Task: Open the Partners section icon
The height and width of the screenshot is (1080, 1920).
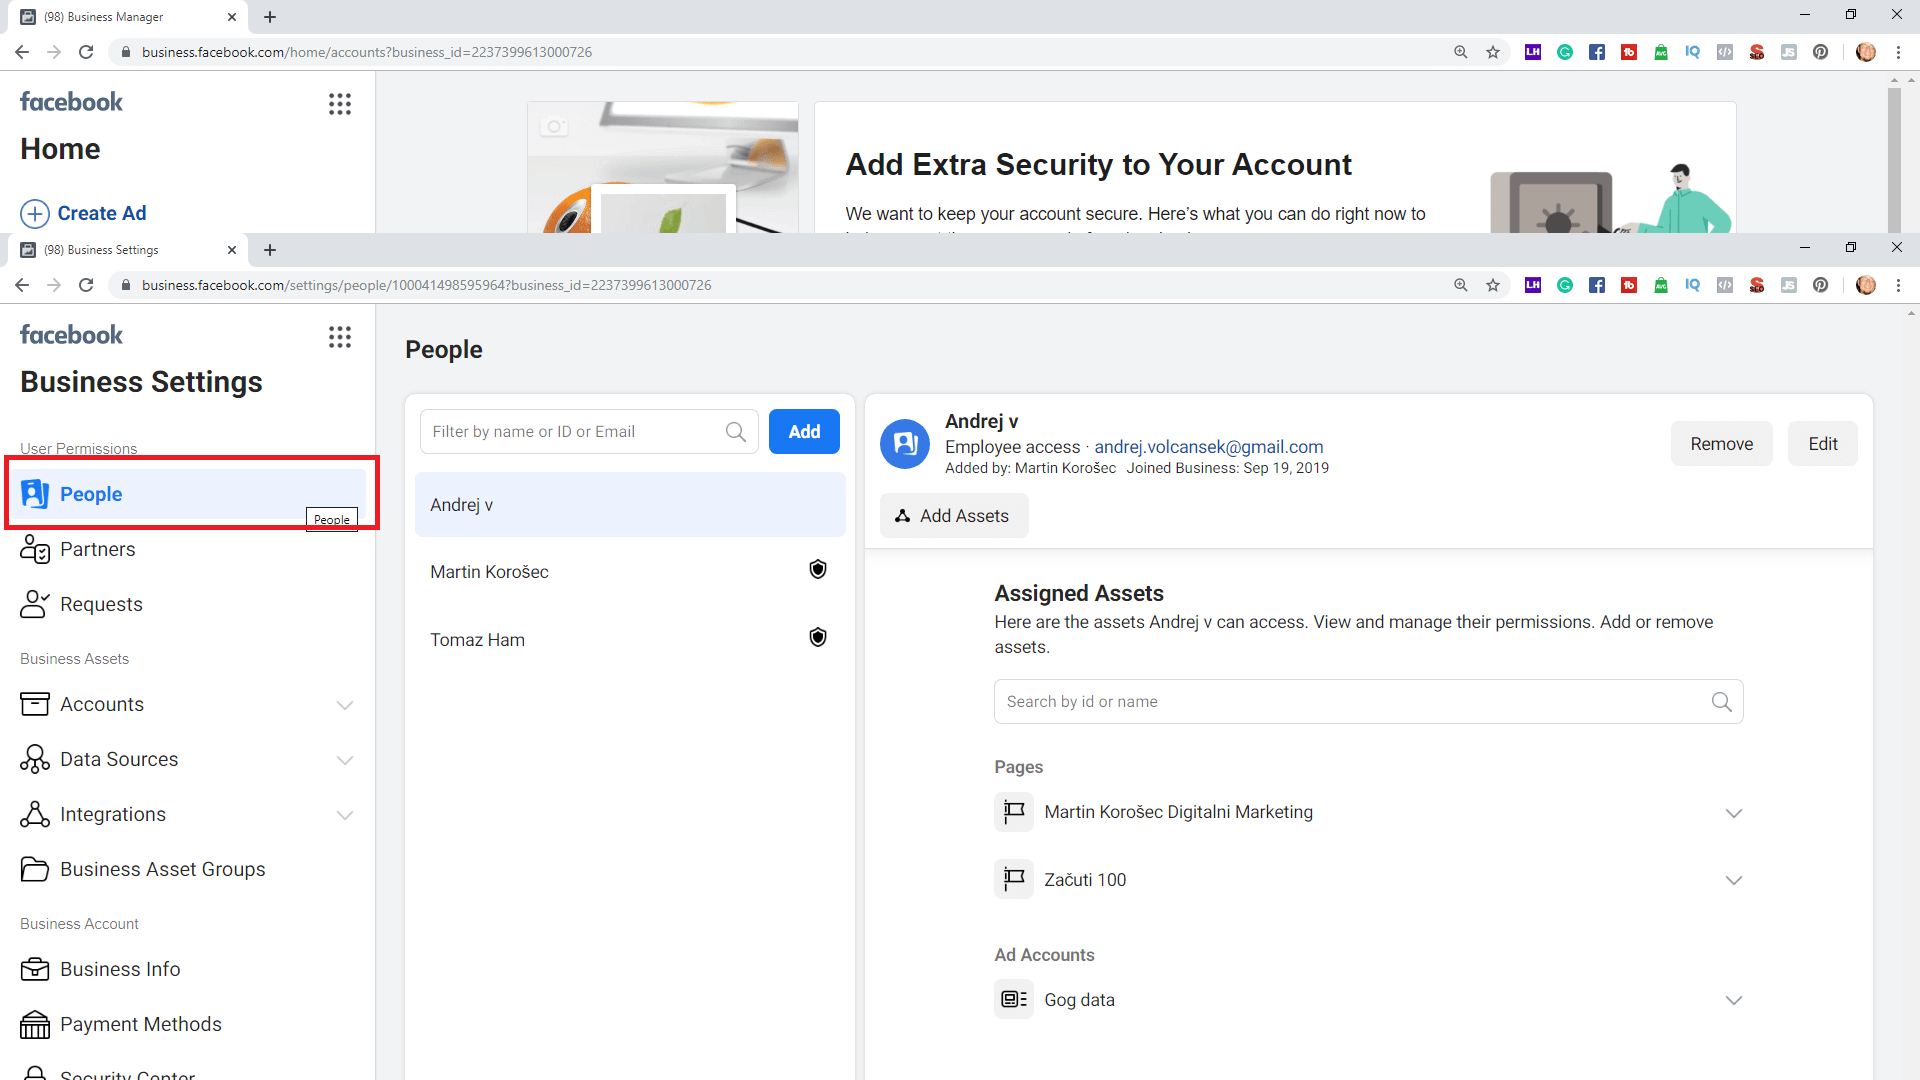Action: 35,549
